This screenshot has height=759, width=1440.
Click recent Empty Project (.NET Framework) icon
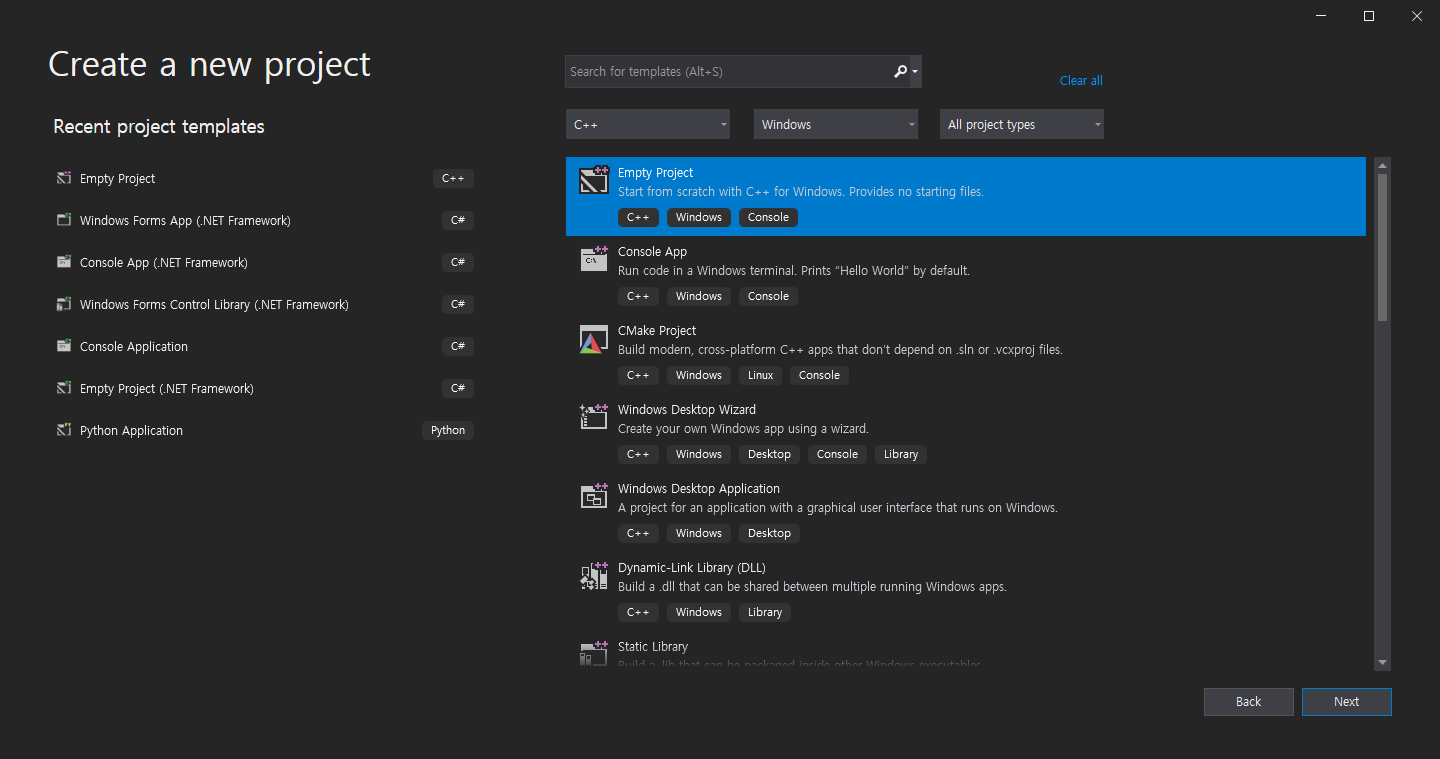[64, 388]
